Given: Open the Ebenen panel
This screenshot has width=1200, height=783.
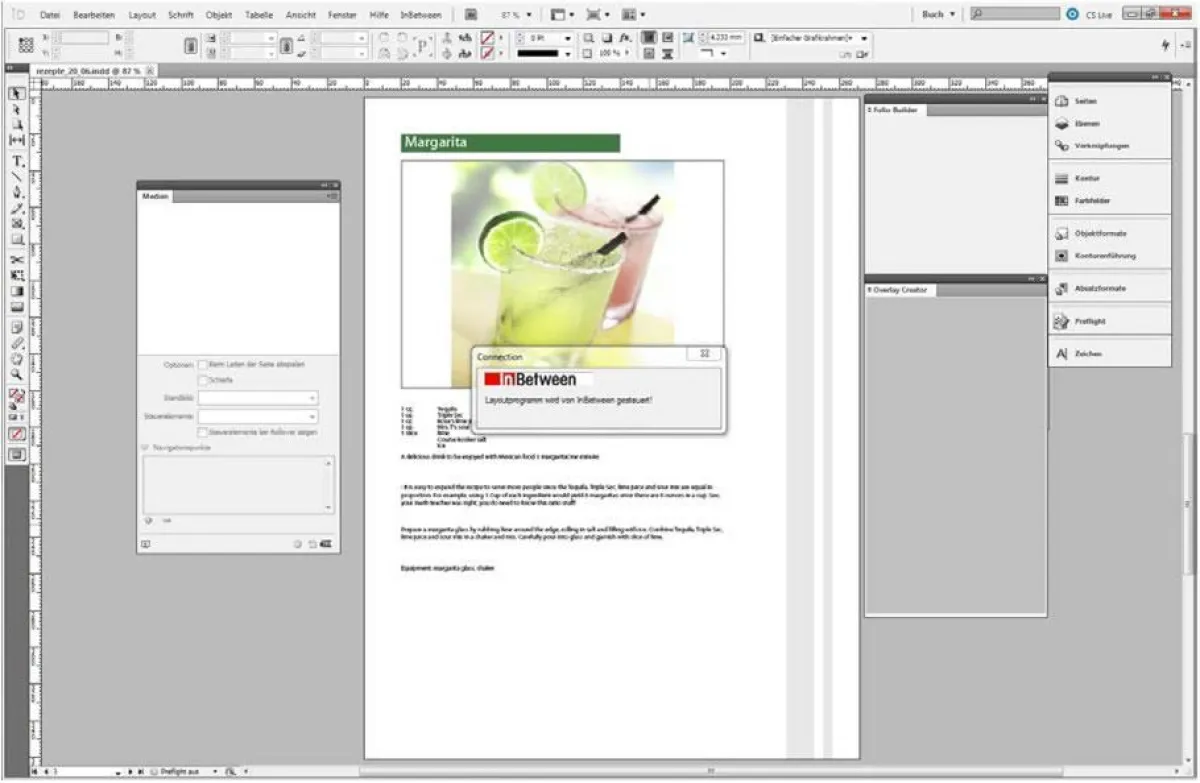Looking at the screenshot, I should click(x=1085, y=123).
